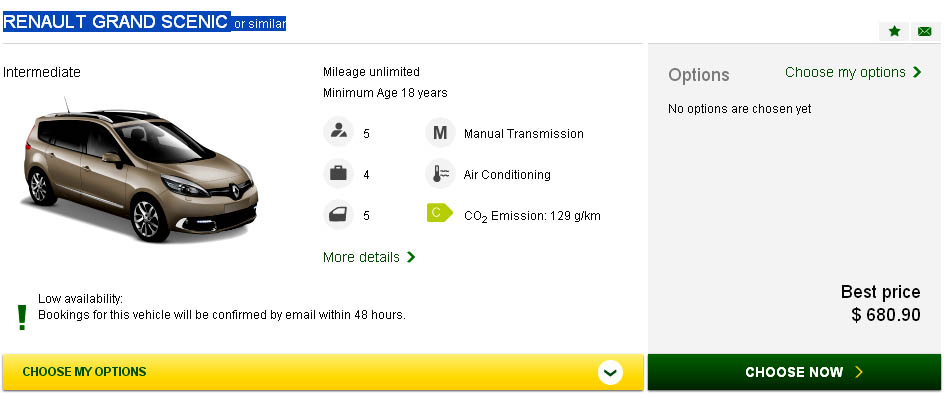Screen dimensions: 944x394
Task: Click the yellow Choose My Options bar
Action: 323,372
